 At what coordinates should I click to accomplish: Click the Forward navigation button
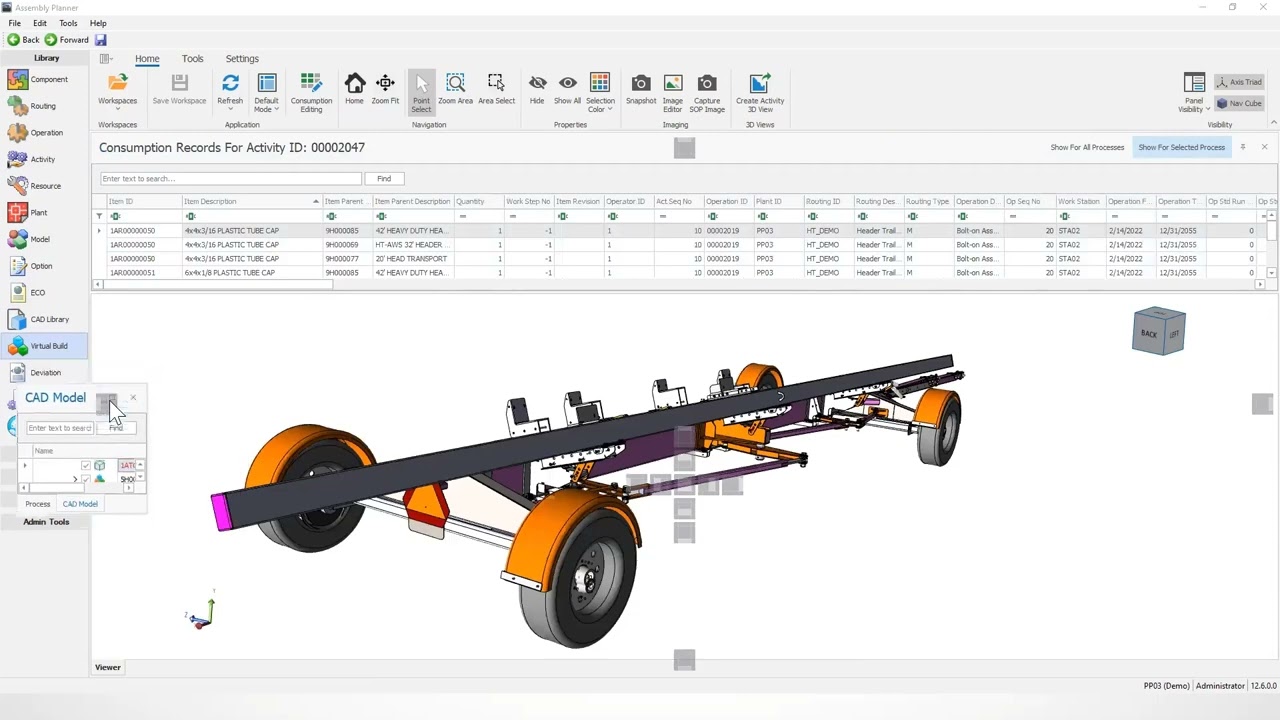click(67, 40)
